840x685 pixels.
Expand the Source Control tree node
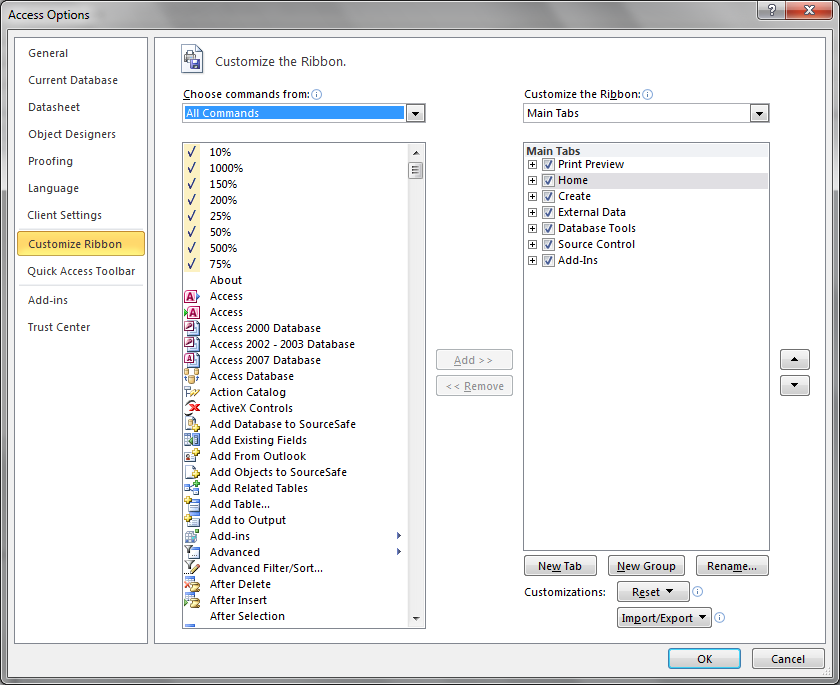point(532,245)
